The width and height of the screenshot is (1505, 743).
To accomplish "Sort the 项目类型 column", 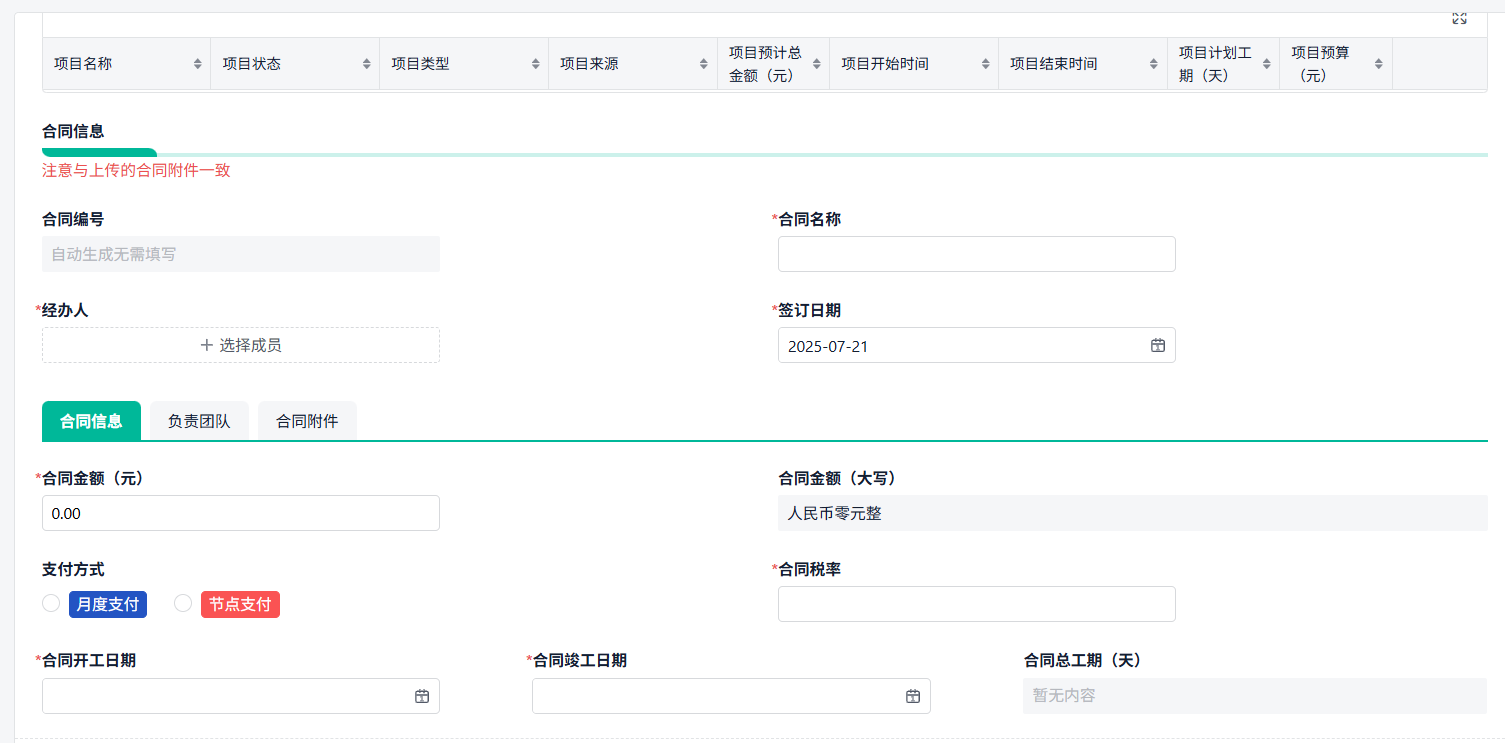I will pyautogui.click(x=534, y=62).
